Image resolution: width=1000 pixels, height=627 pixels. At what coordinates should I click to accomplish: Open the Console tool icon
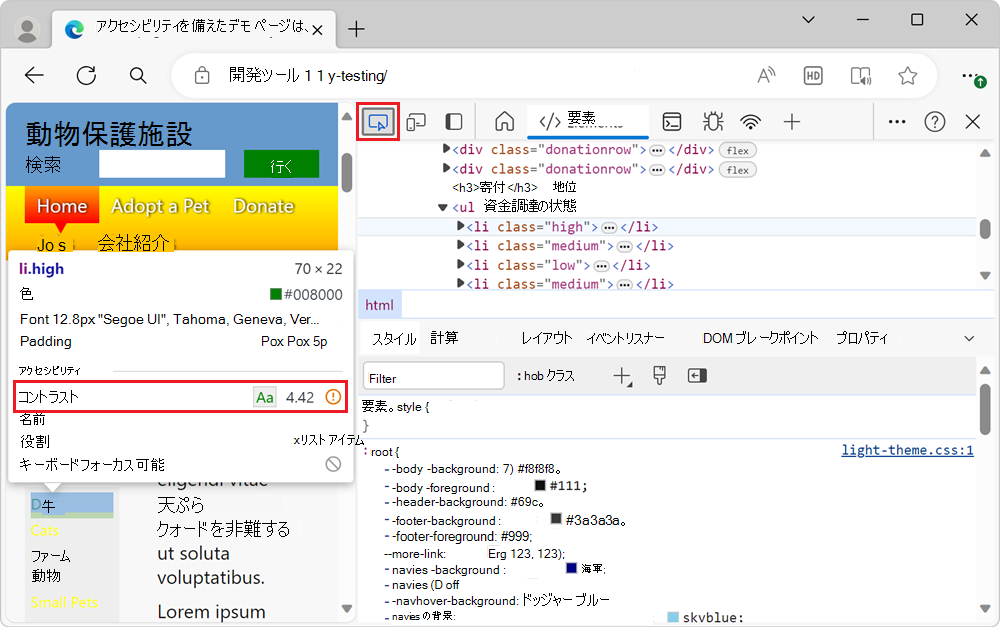pos(672,121)
